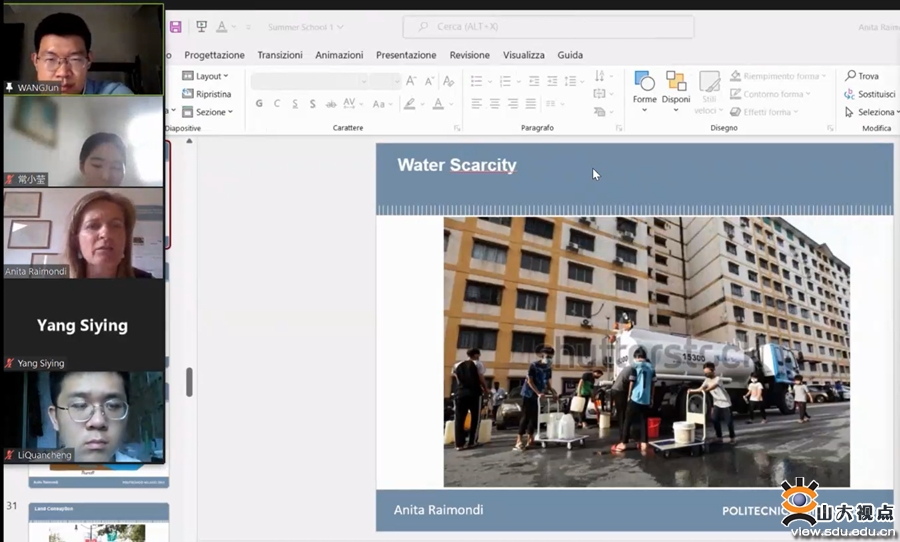Screen dimensions: 900x542
Task: Click the font color swatch button
Action: [x=438, y=104]
